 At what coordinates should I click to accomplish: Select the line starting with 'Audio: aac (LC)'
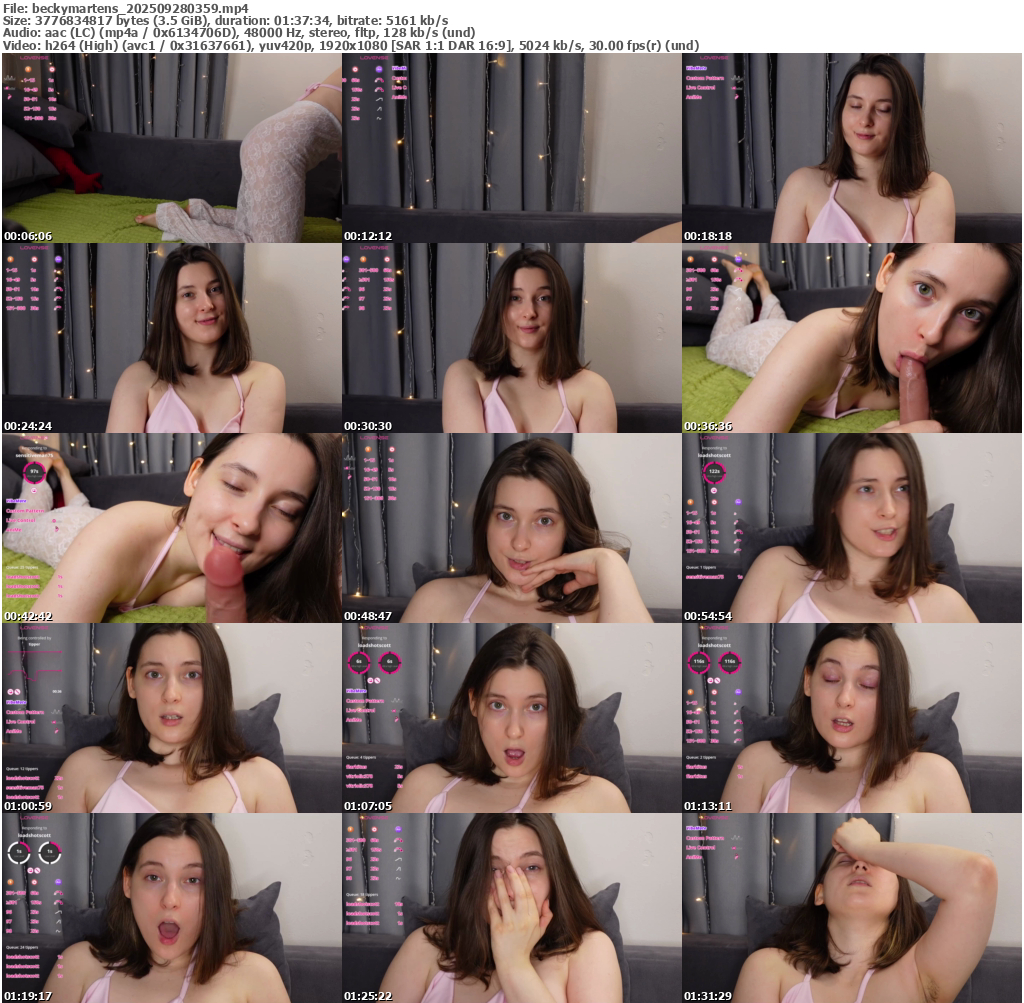point(239,33)
